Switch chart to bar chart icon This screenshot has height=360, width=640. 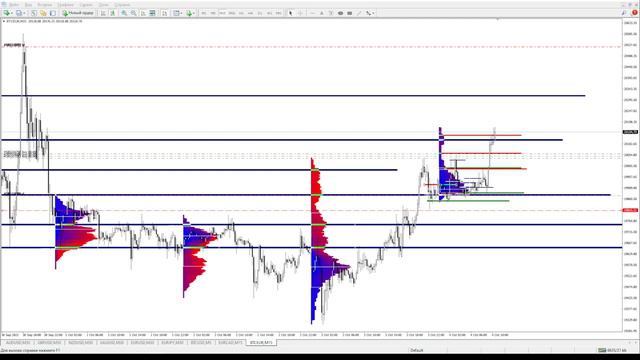point(103,13)
